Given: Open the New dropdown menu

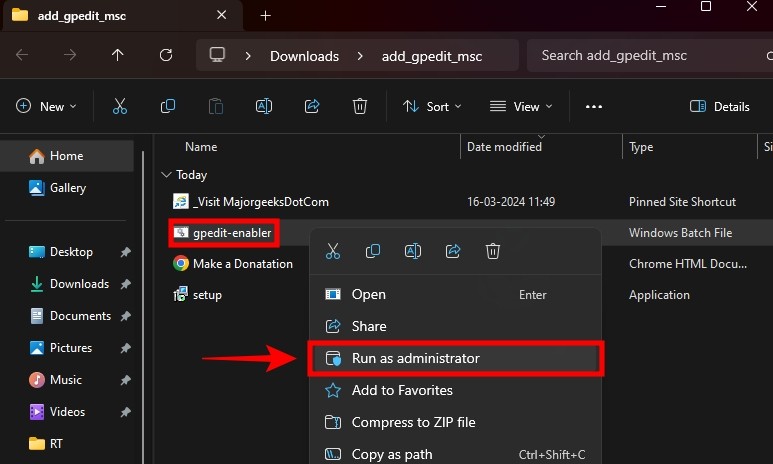Looking at the screenshot, I should click(x=46, y=107).
